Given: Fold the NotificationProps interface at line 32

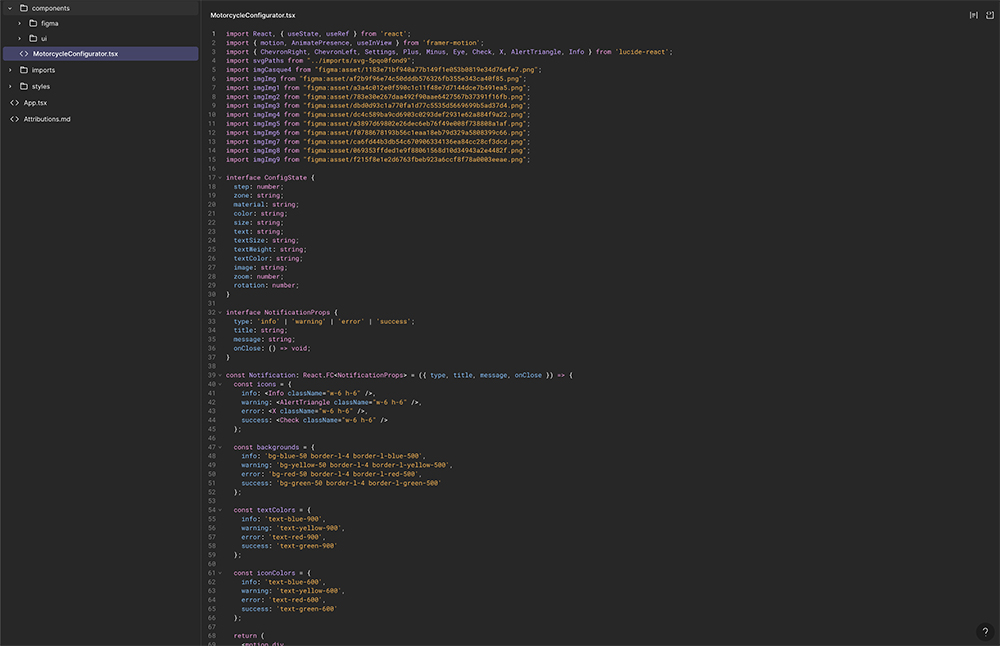Looking at the screenshot, I should point(220,312).
